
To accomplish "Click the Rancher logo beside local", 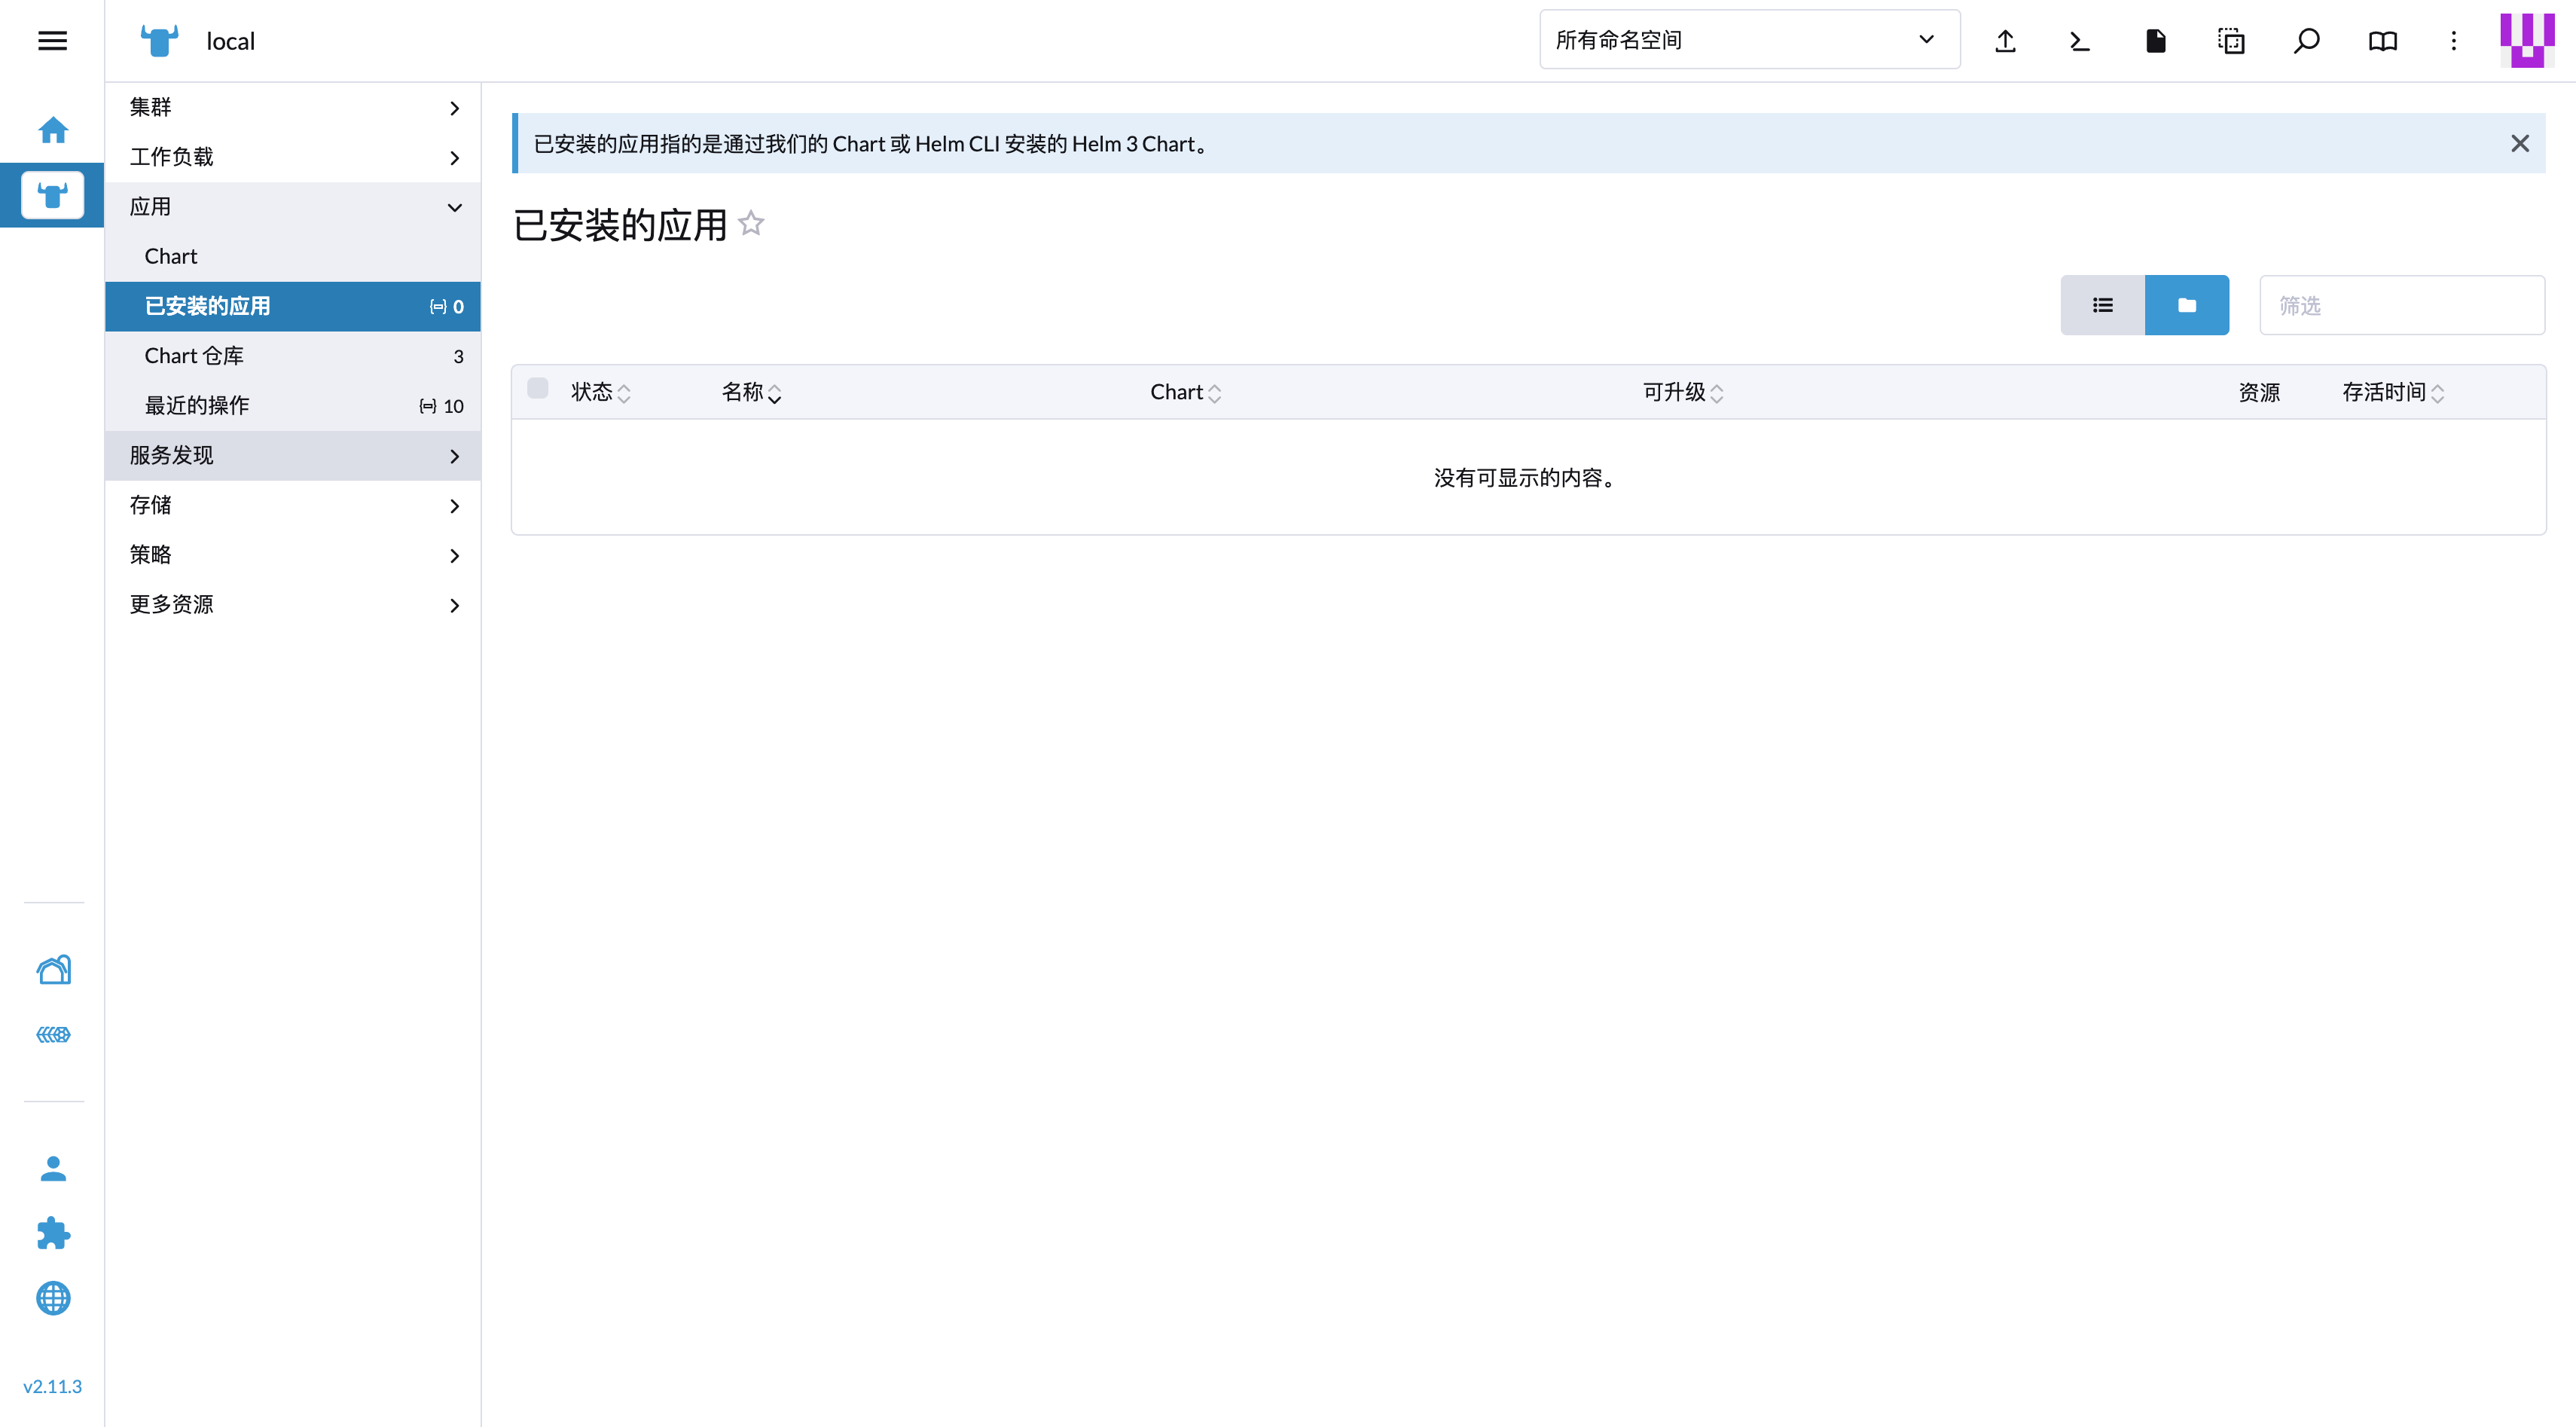I will (159, 40).
